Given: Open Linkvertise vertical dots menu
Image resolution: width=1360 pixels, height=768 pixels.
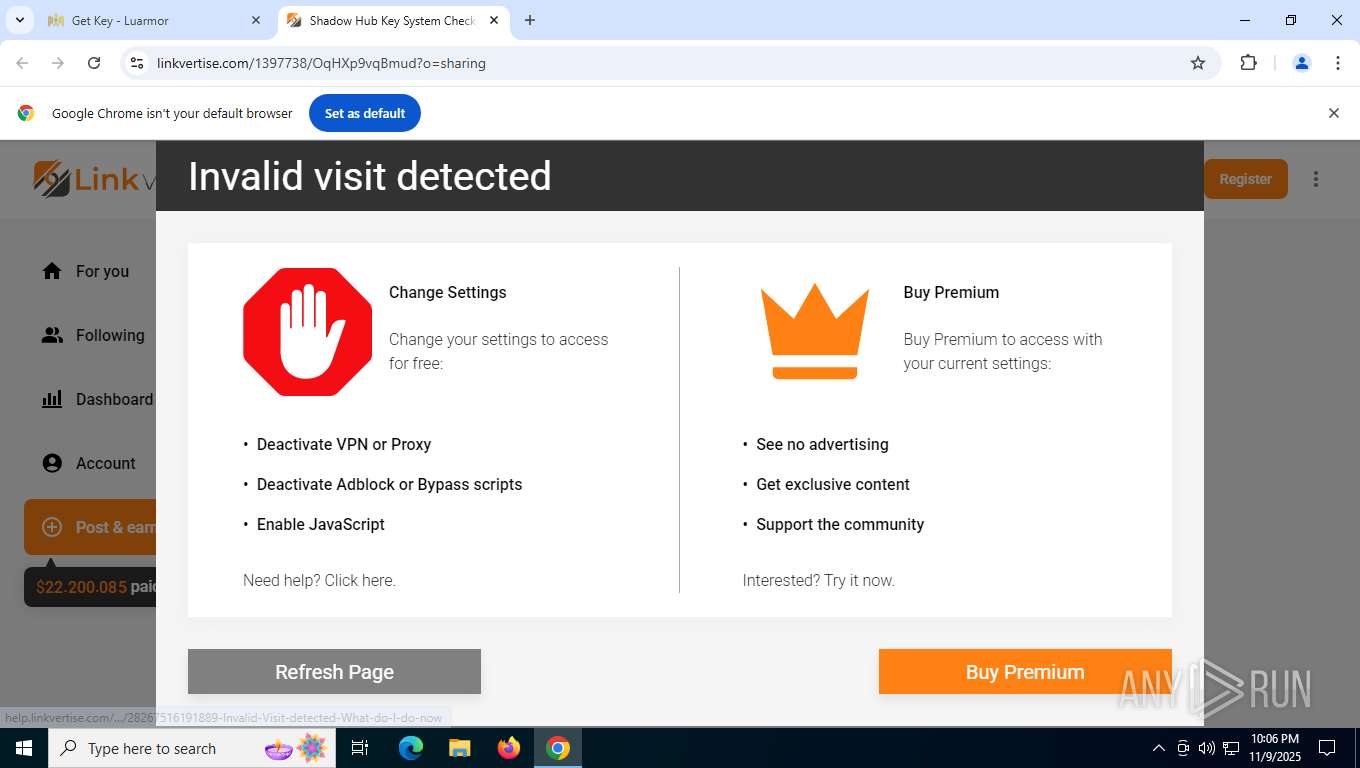Looking at the screenshot, I should [x=1316, y=179].
